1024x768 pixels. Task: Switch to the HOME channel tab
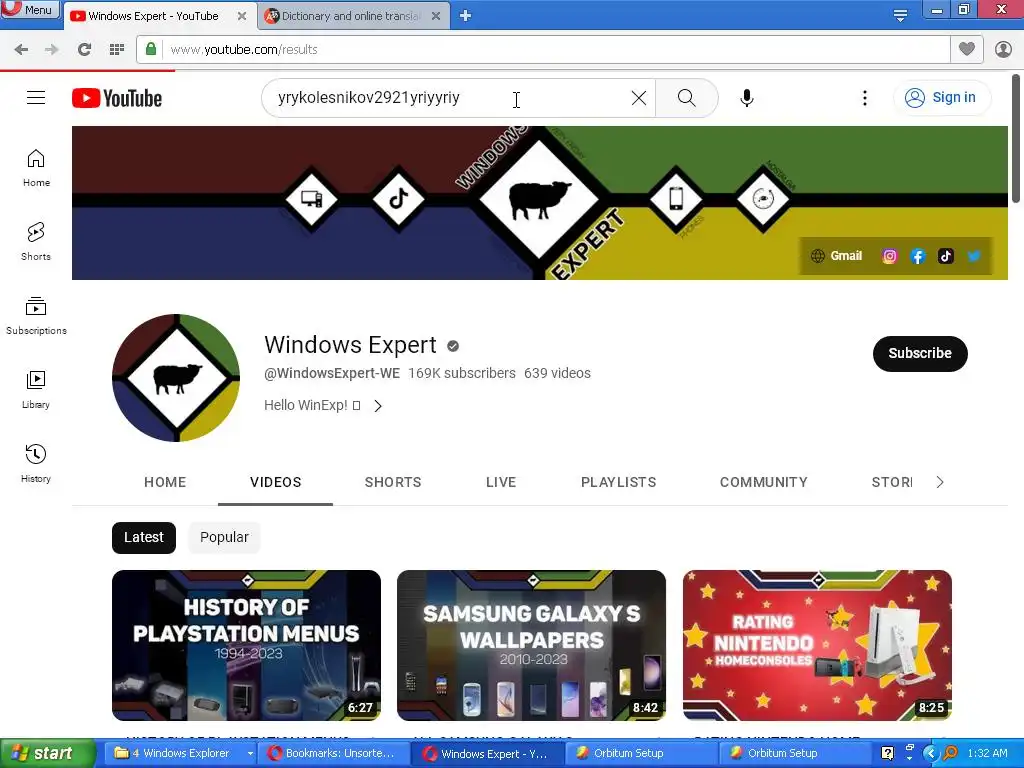coord(165,482)
